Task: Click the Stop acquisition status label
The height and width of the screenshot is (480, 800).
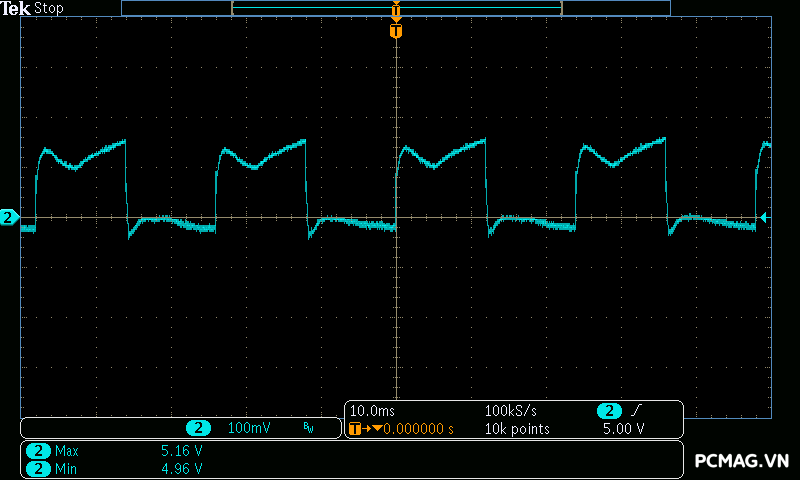Action: pyautogui.click(x=49, y=8)
